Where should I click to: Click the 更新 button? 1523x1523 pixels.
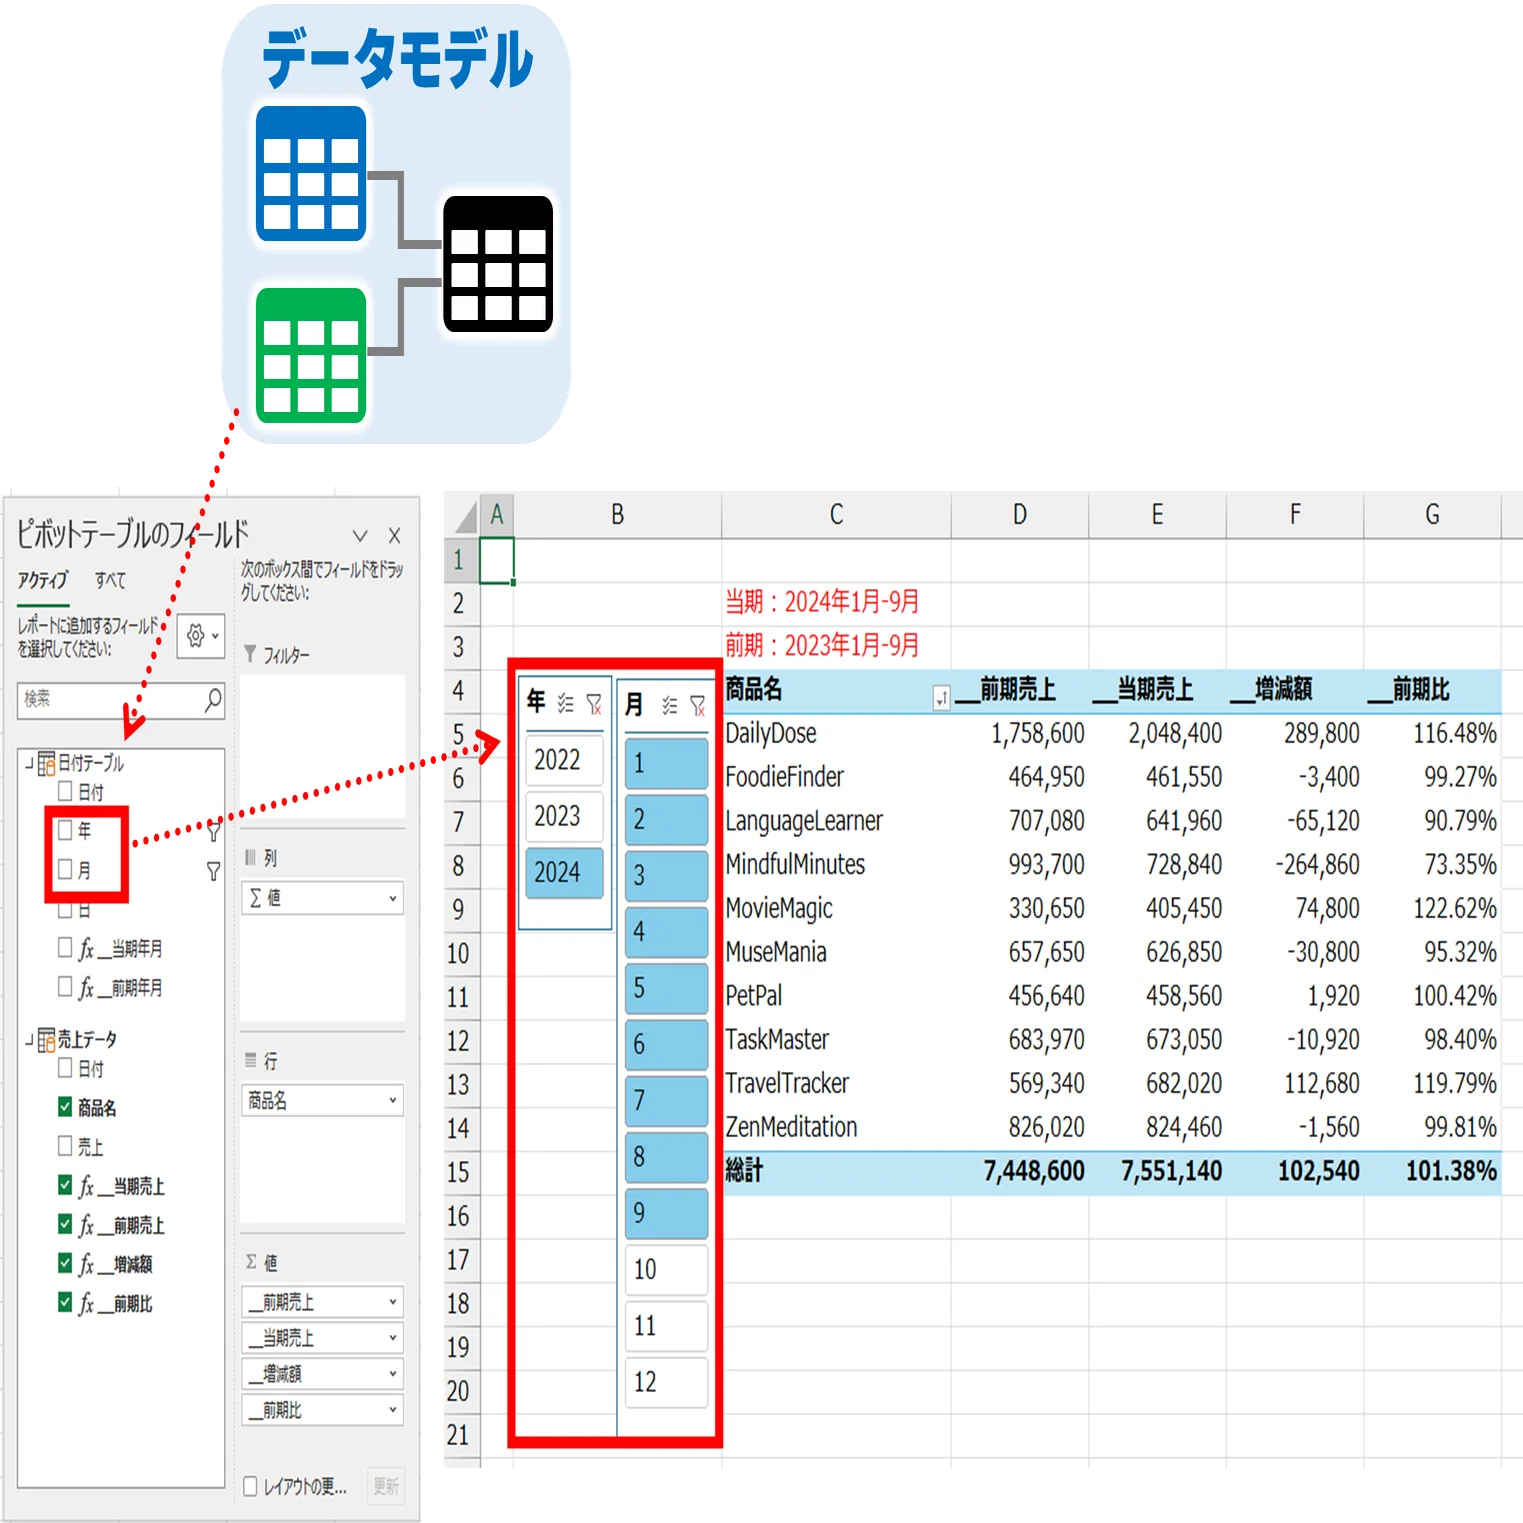point(386,1486)
